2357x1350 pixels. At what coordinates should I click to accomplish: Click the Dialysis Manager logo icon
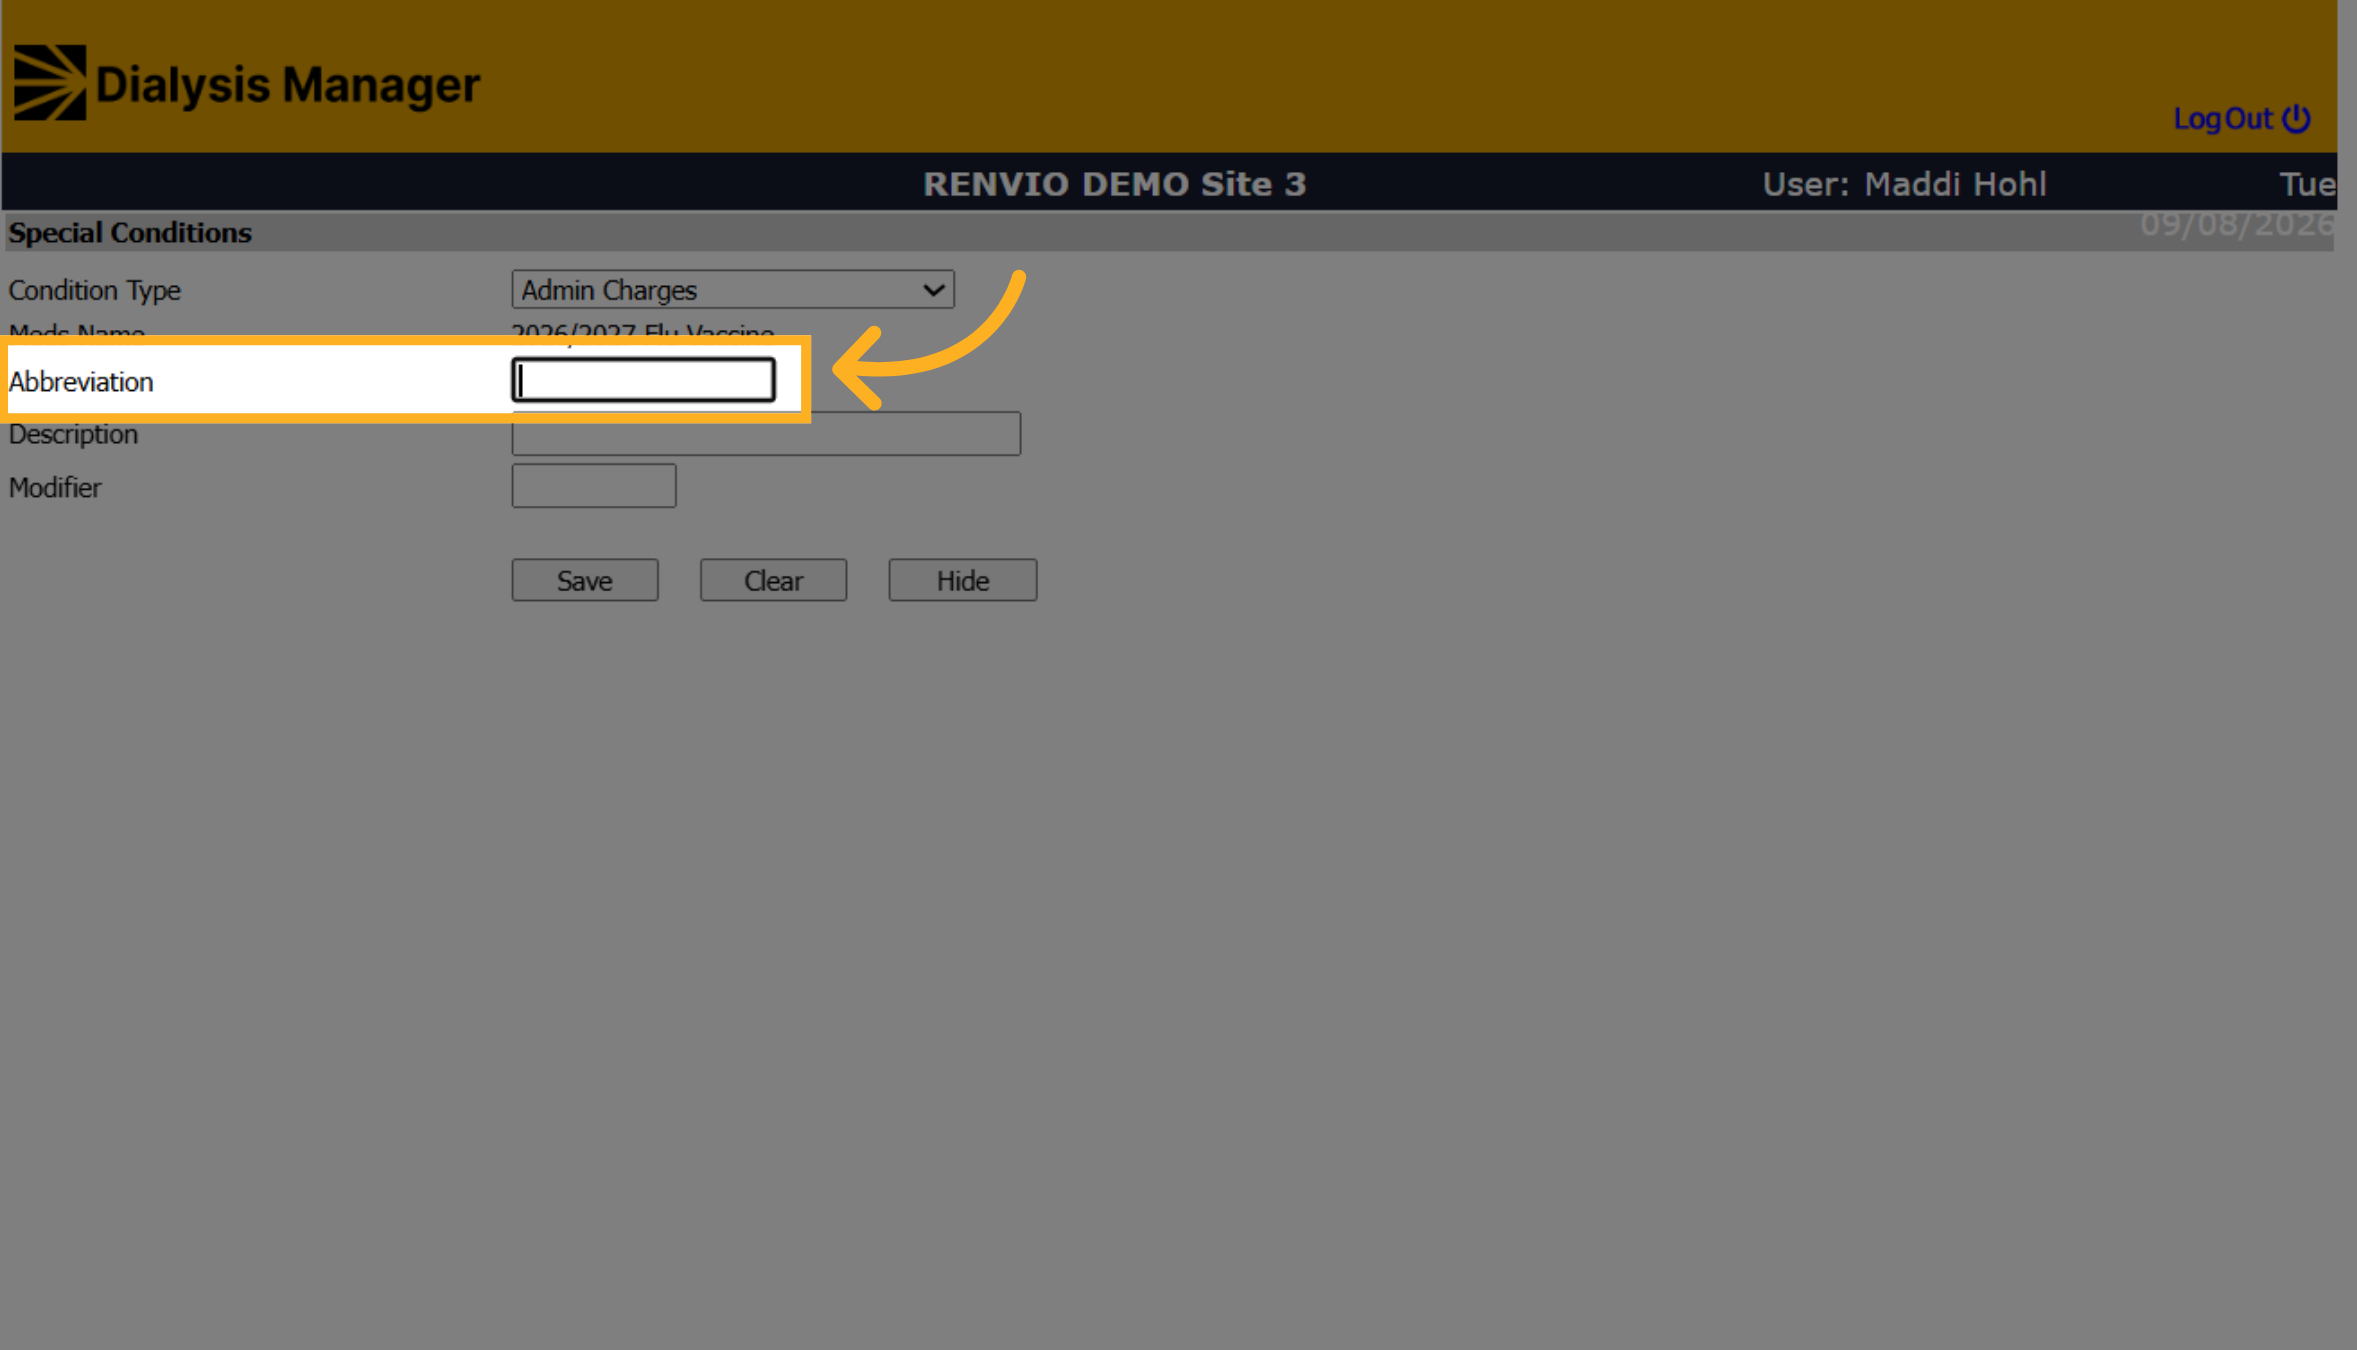point(50,83)
